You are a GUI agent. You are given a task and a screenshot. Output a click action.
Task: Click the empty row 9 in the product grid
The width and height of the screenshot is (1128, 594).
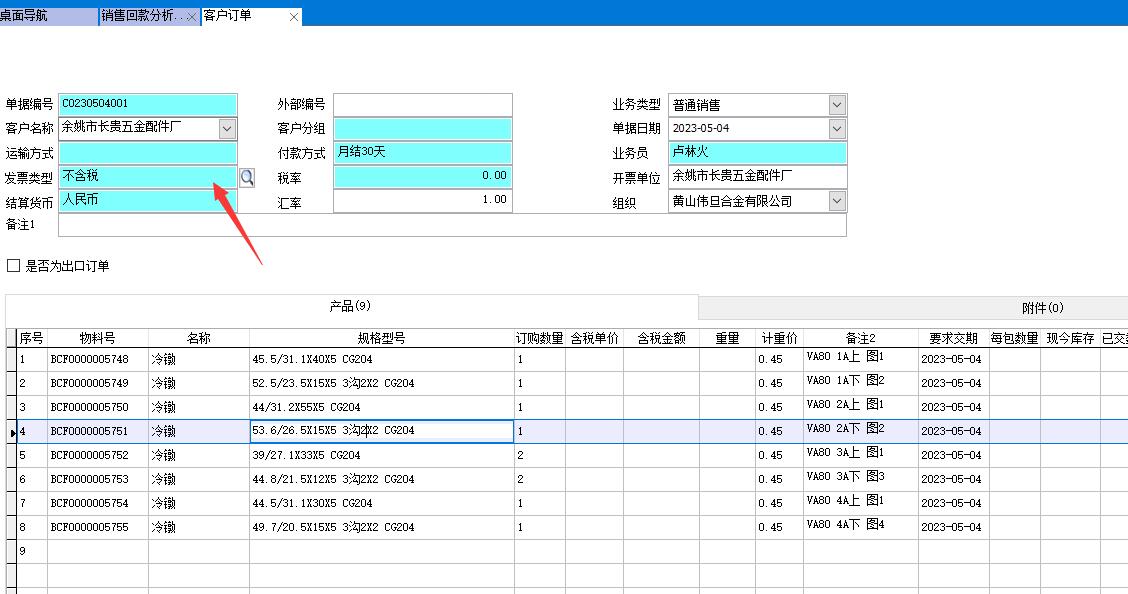[x=97, y=551]
